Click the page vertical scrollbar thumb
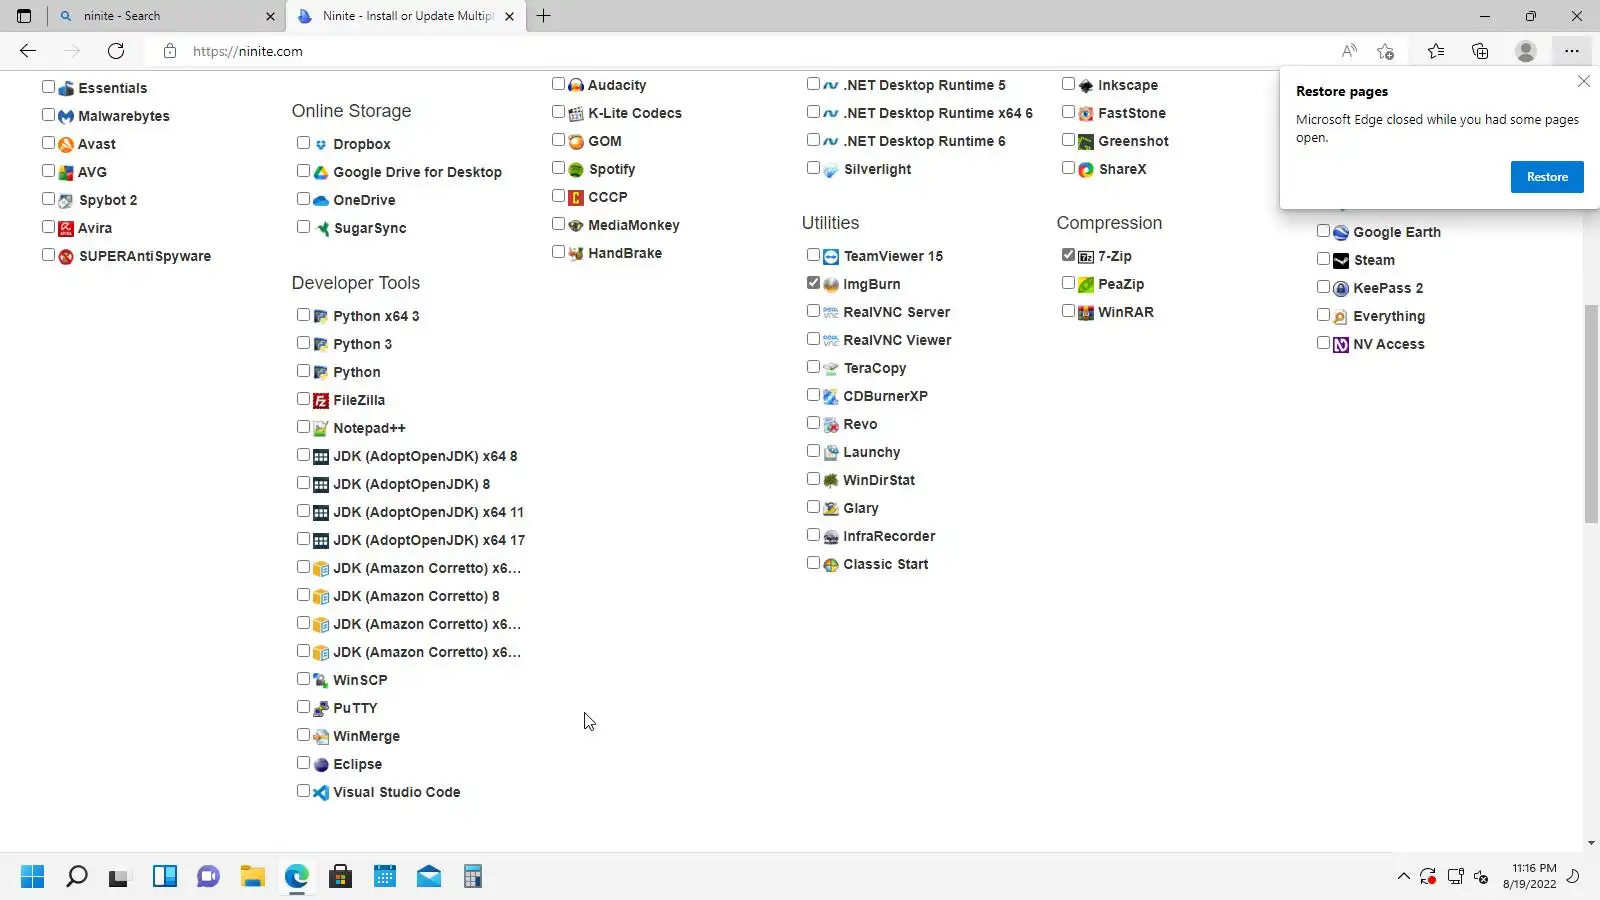 [x=1591, y=413]
